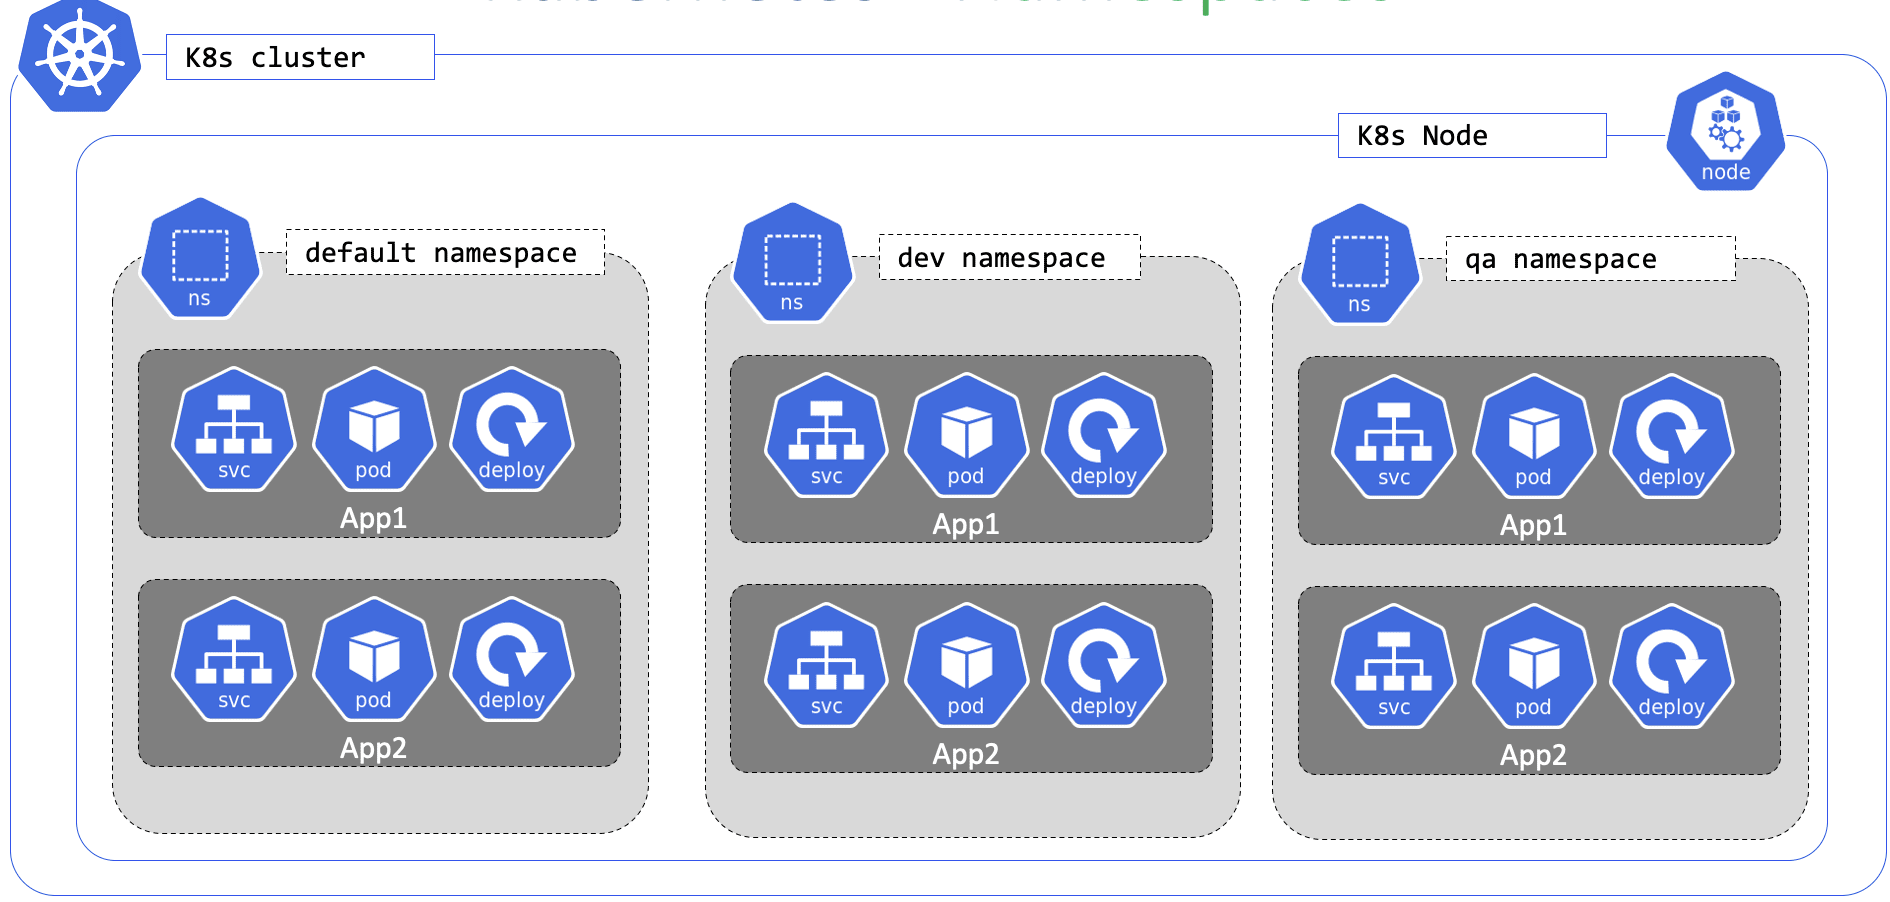
Task: Click the default namespace ns icon
Action: click(x=200, y=259)
